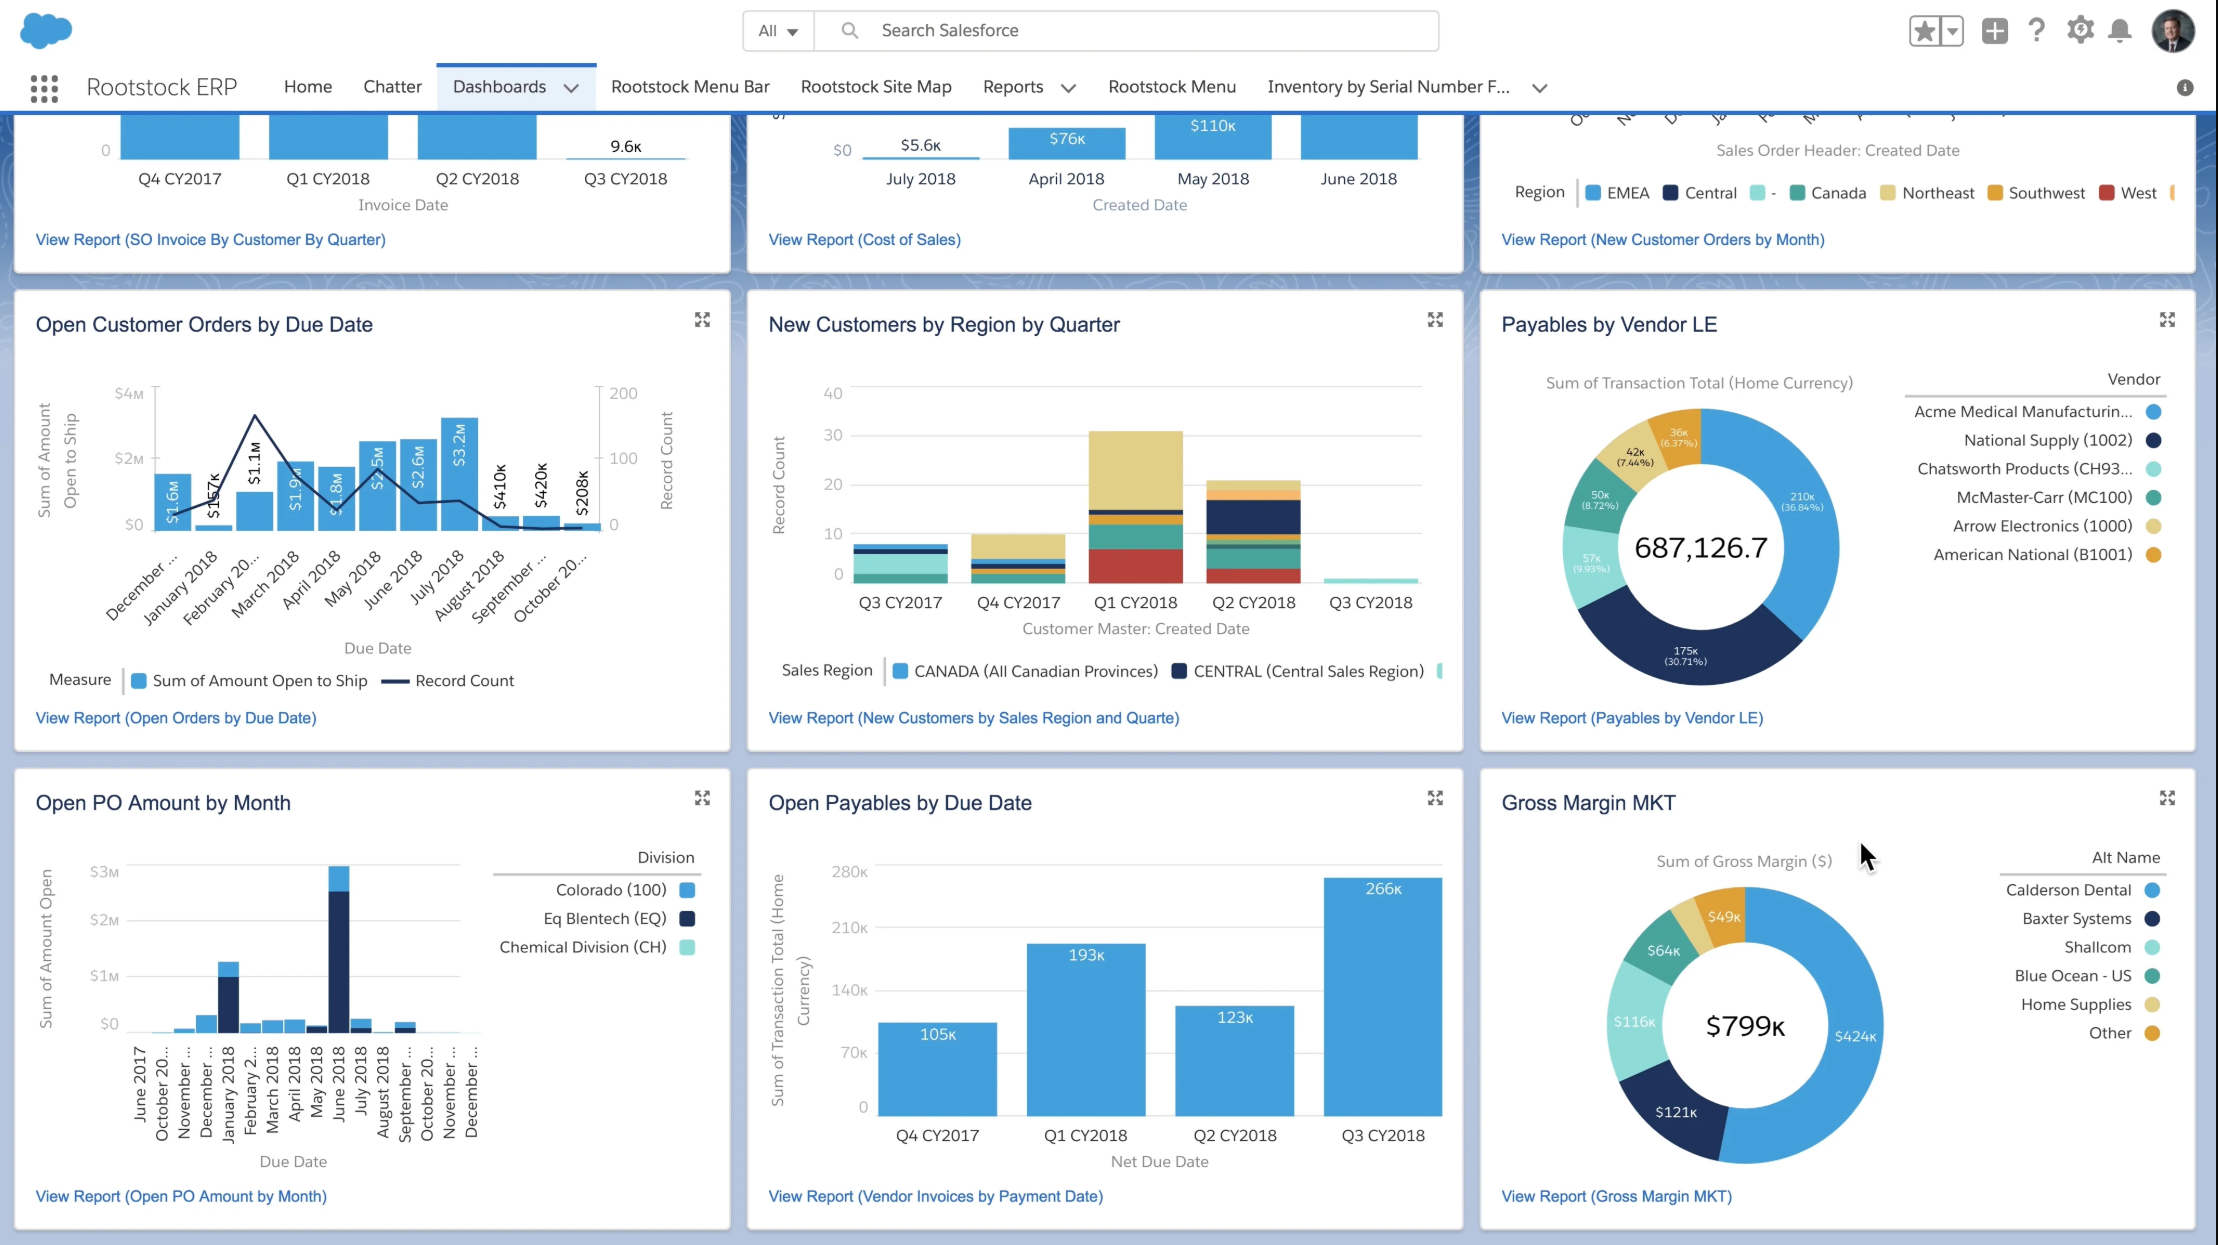2218x1245 pixels.
Task: Click the Other legend swatch in Gross Margin
Action: point(2152,1033)
